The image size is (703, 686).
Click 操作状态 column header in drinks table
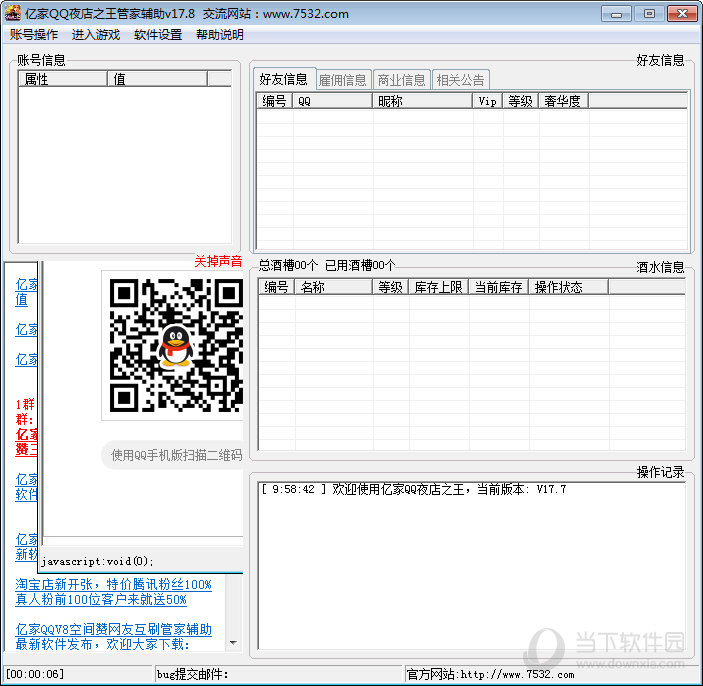[x=568, y=287]
